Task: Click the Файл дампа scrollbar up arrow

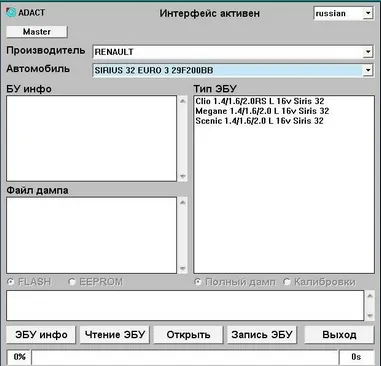Action: pos(182,202)
